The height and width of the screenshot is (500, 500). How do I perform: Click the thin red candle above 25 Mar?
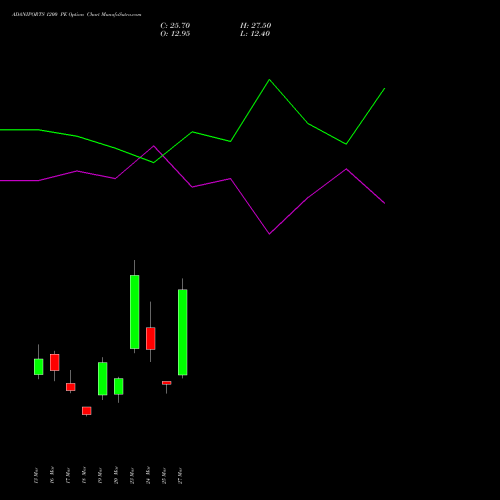click(x=167, y=383)
